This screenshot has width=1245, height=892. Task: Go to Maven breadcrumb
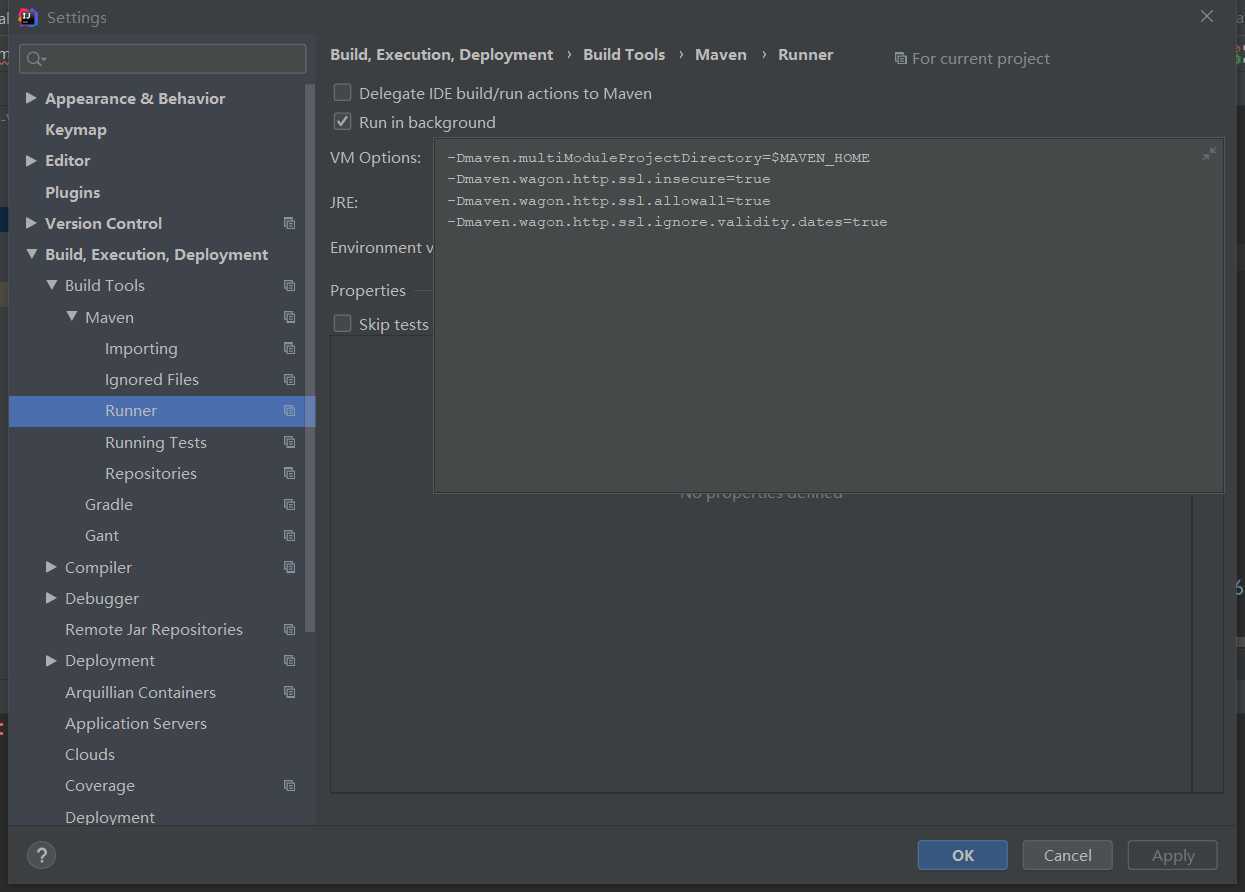coord(721,55)
